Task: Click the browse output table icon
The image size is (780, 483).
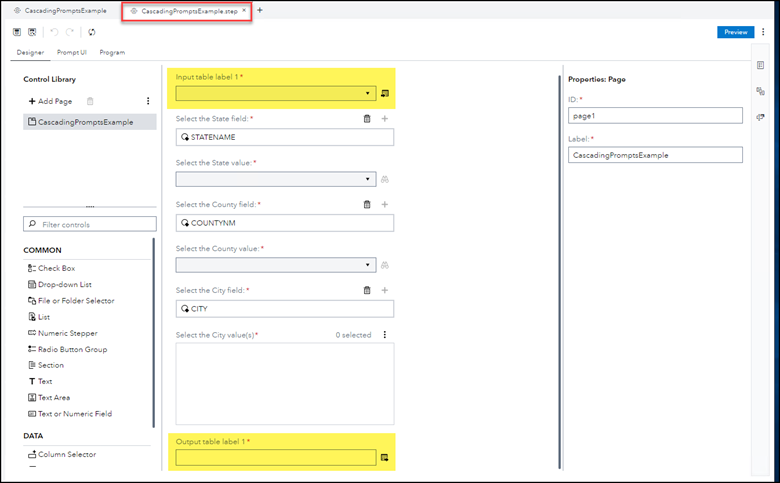Action: click(385, 458)
